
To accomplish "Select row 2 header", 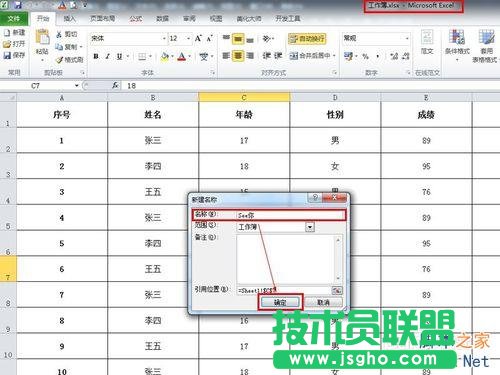I will [8, 140].
